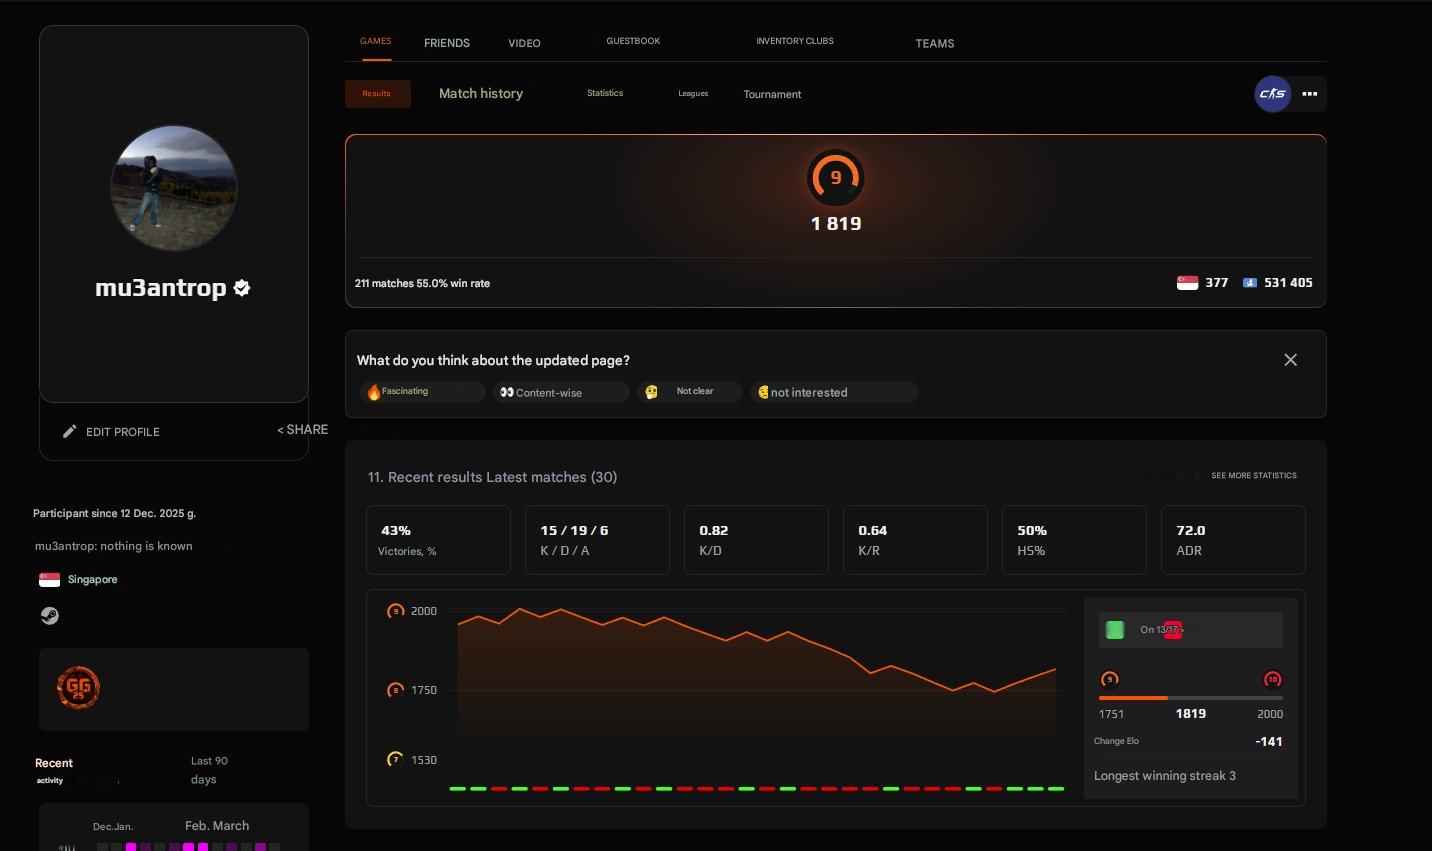Click the edit pencil icon beside EDIT PROFILE
This screenshot has height=851, width=1432.
(69, 431)
